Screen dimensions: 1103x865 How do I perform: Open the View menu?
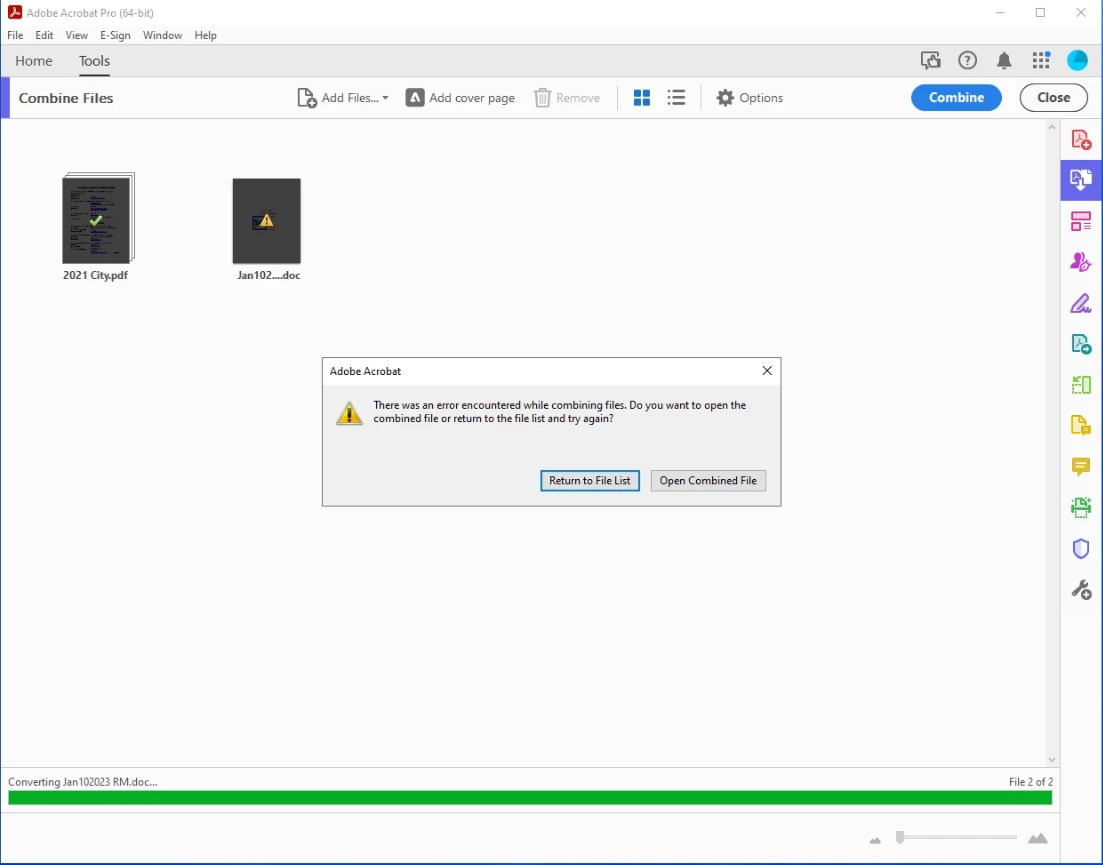coord(77,35)
